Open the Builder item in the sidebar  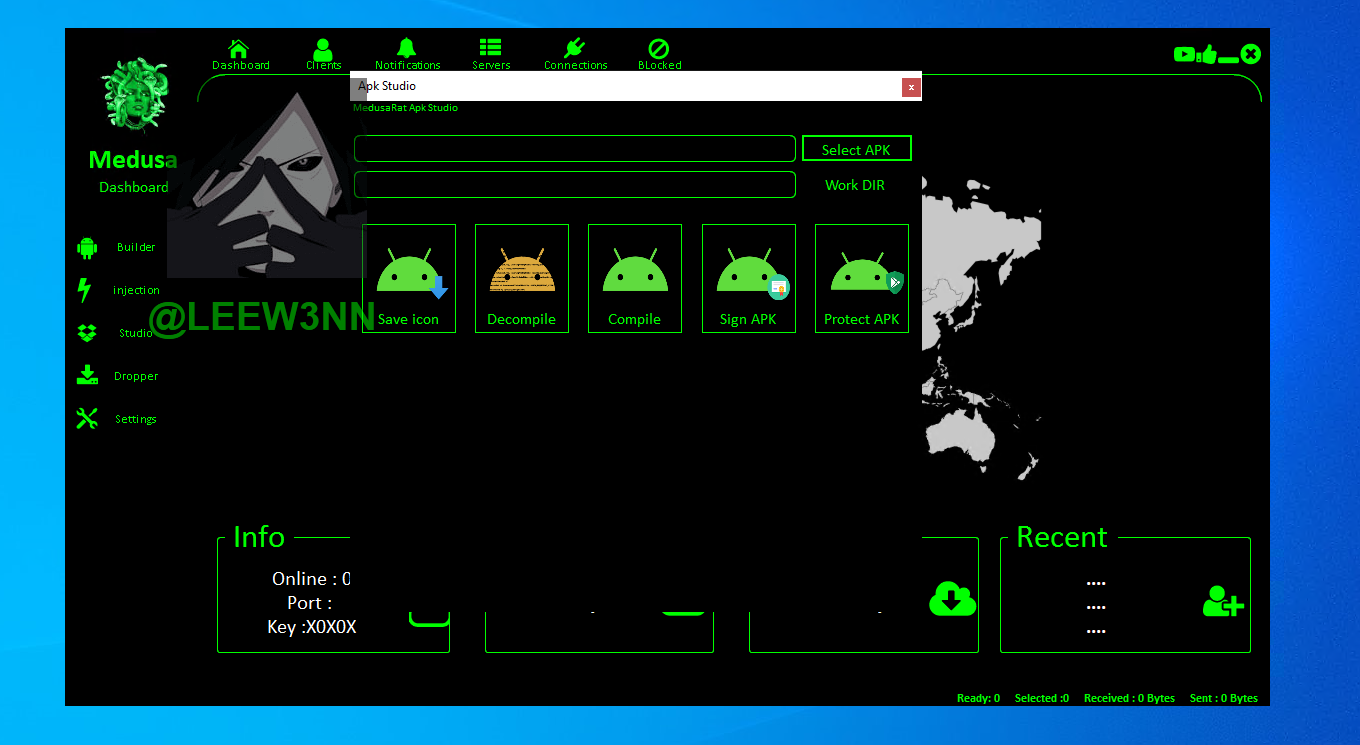coord(135,247)
